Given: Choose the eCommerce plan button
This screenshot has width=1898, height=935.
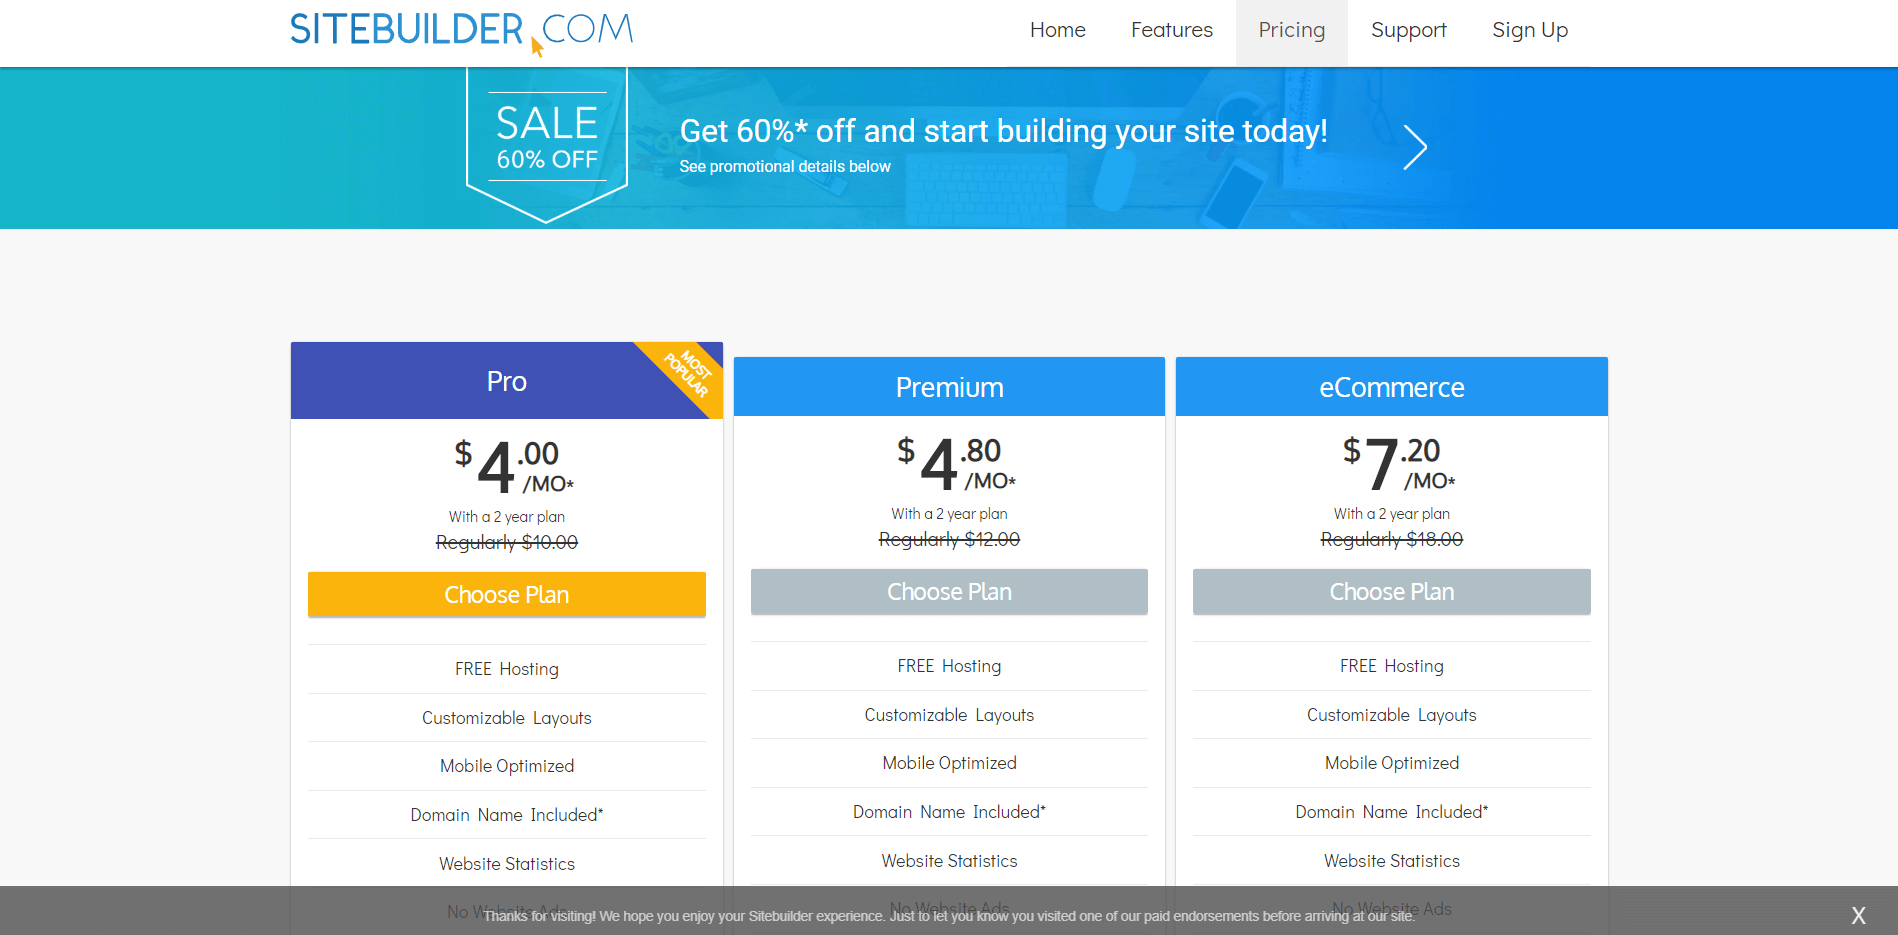Looking at the screenshot, I should (x=1391, y=592).
